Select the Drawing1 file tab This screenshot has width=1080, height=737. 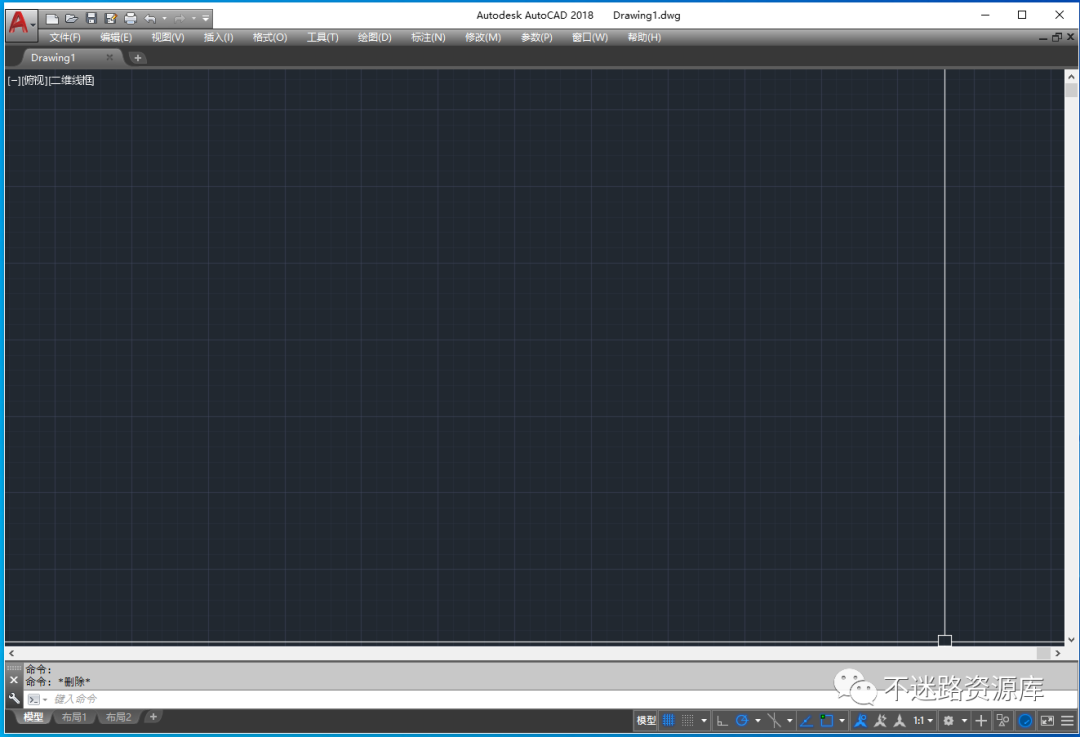tap(54, 58)
